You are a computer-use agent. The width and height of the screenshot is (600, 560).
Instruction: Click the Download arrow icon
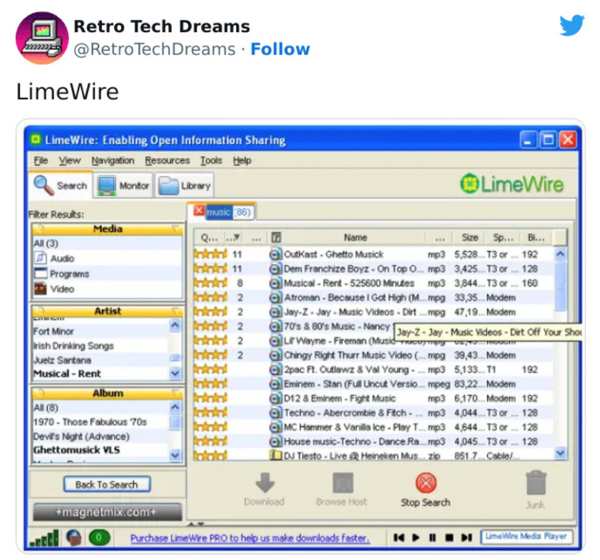[265, 482]
